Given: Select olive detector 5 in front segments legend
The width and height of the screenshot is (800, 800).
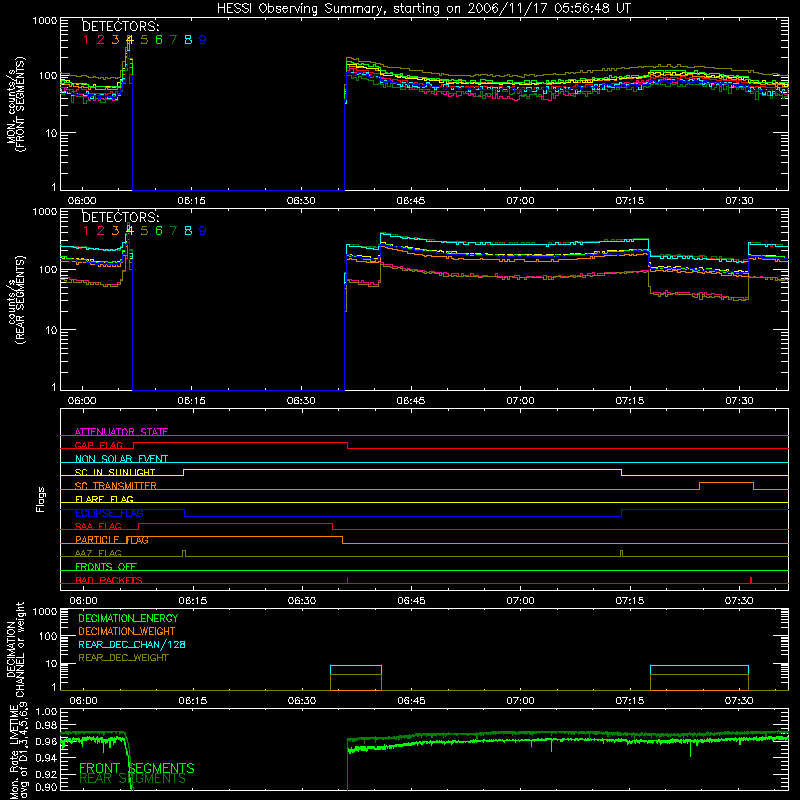Looking at the screenshot, I should (144, 40).
